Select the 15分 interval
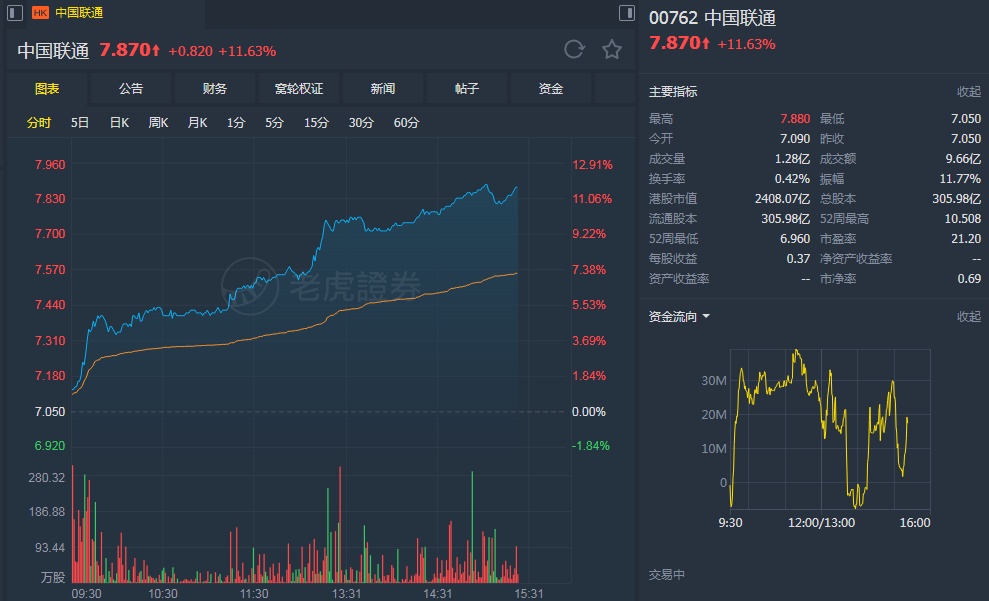The width and height of the screenshot is (989, 601). coord(317,123)
